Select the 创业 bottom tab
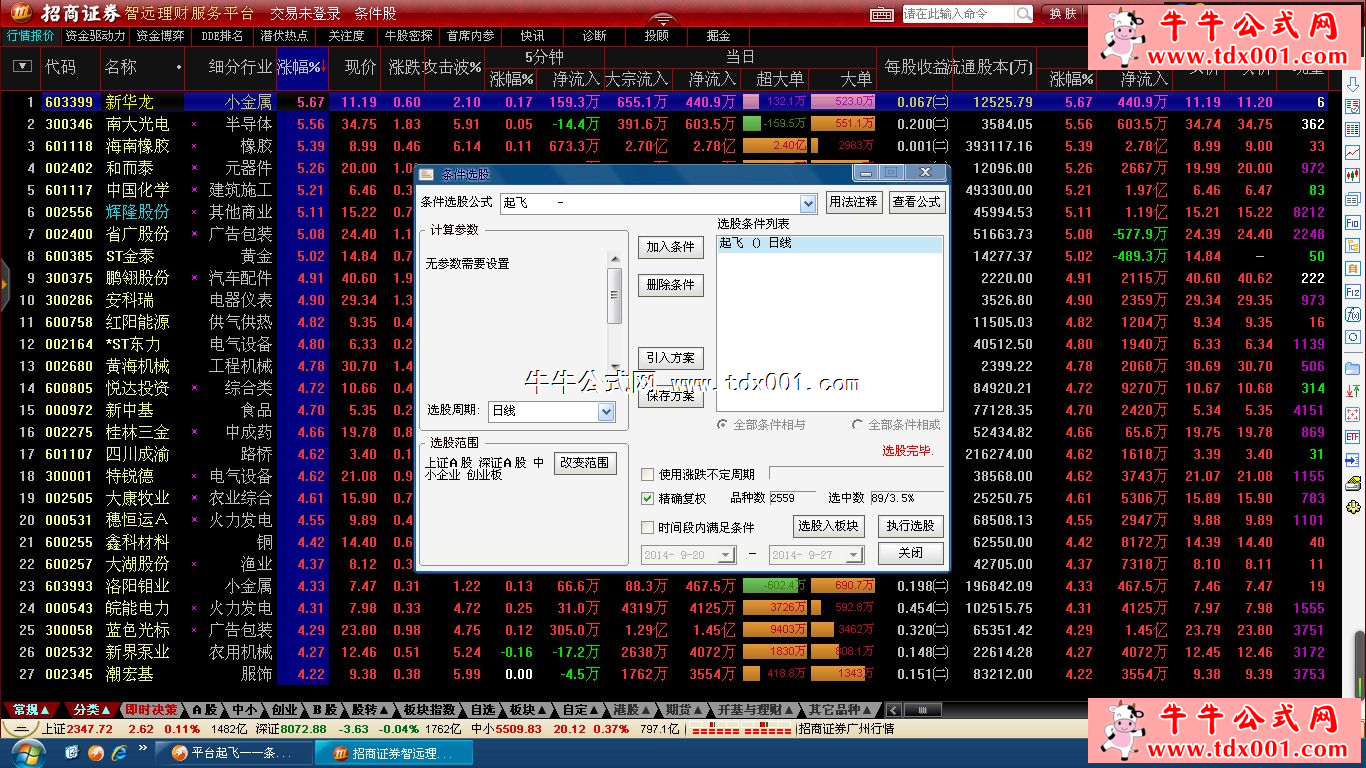Image resolution: width=1366 pixels, height=768 pixels. (284, 709)
